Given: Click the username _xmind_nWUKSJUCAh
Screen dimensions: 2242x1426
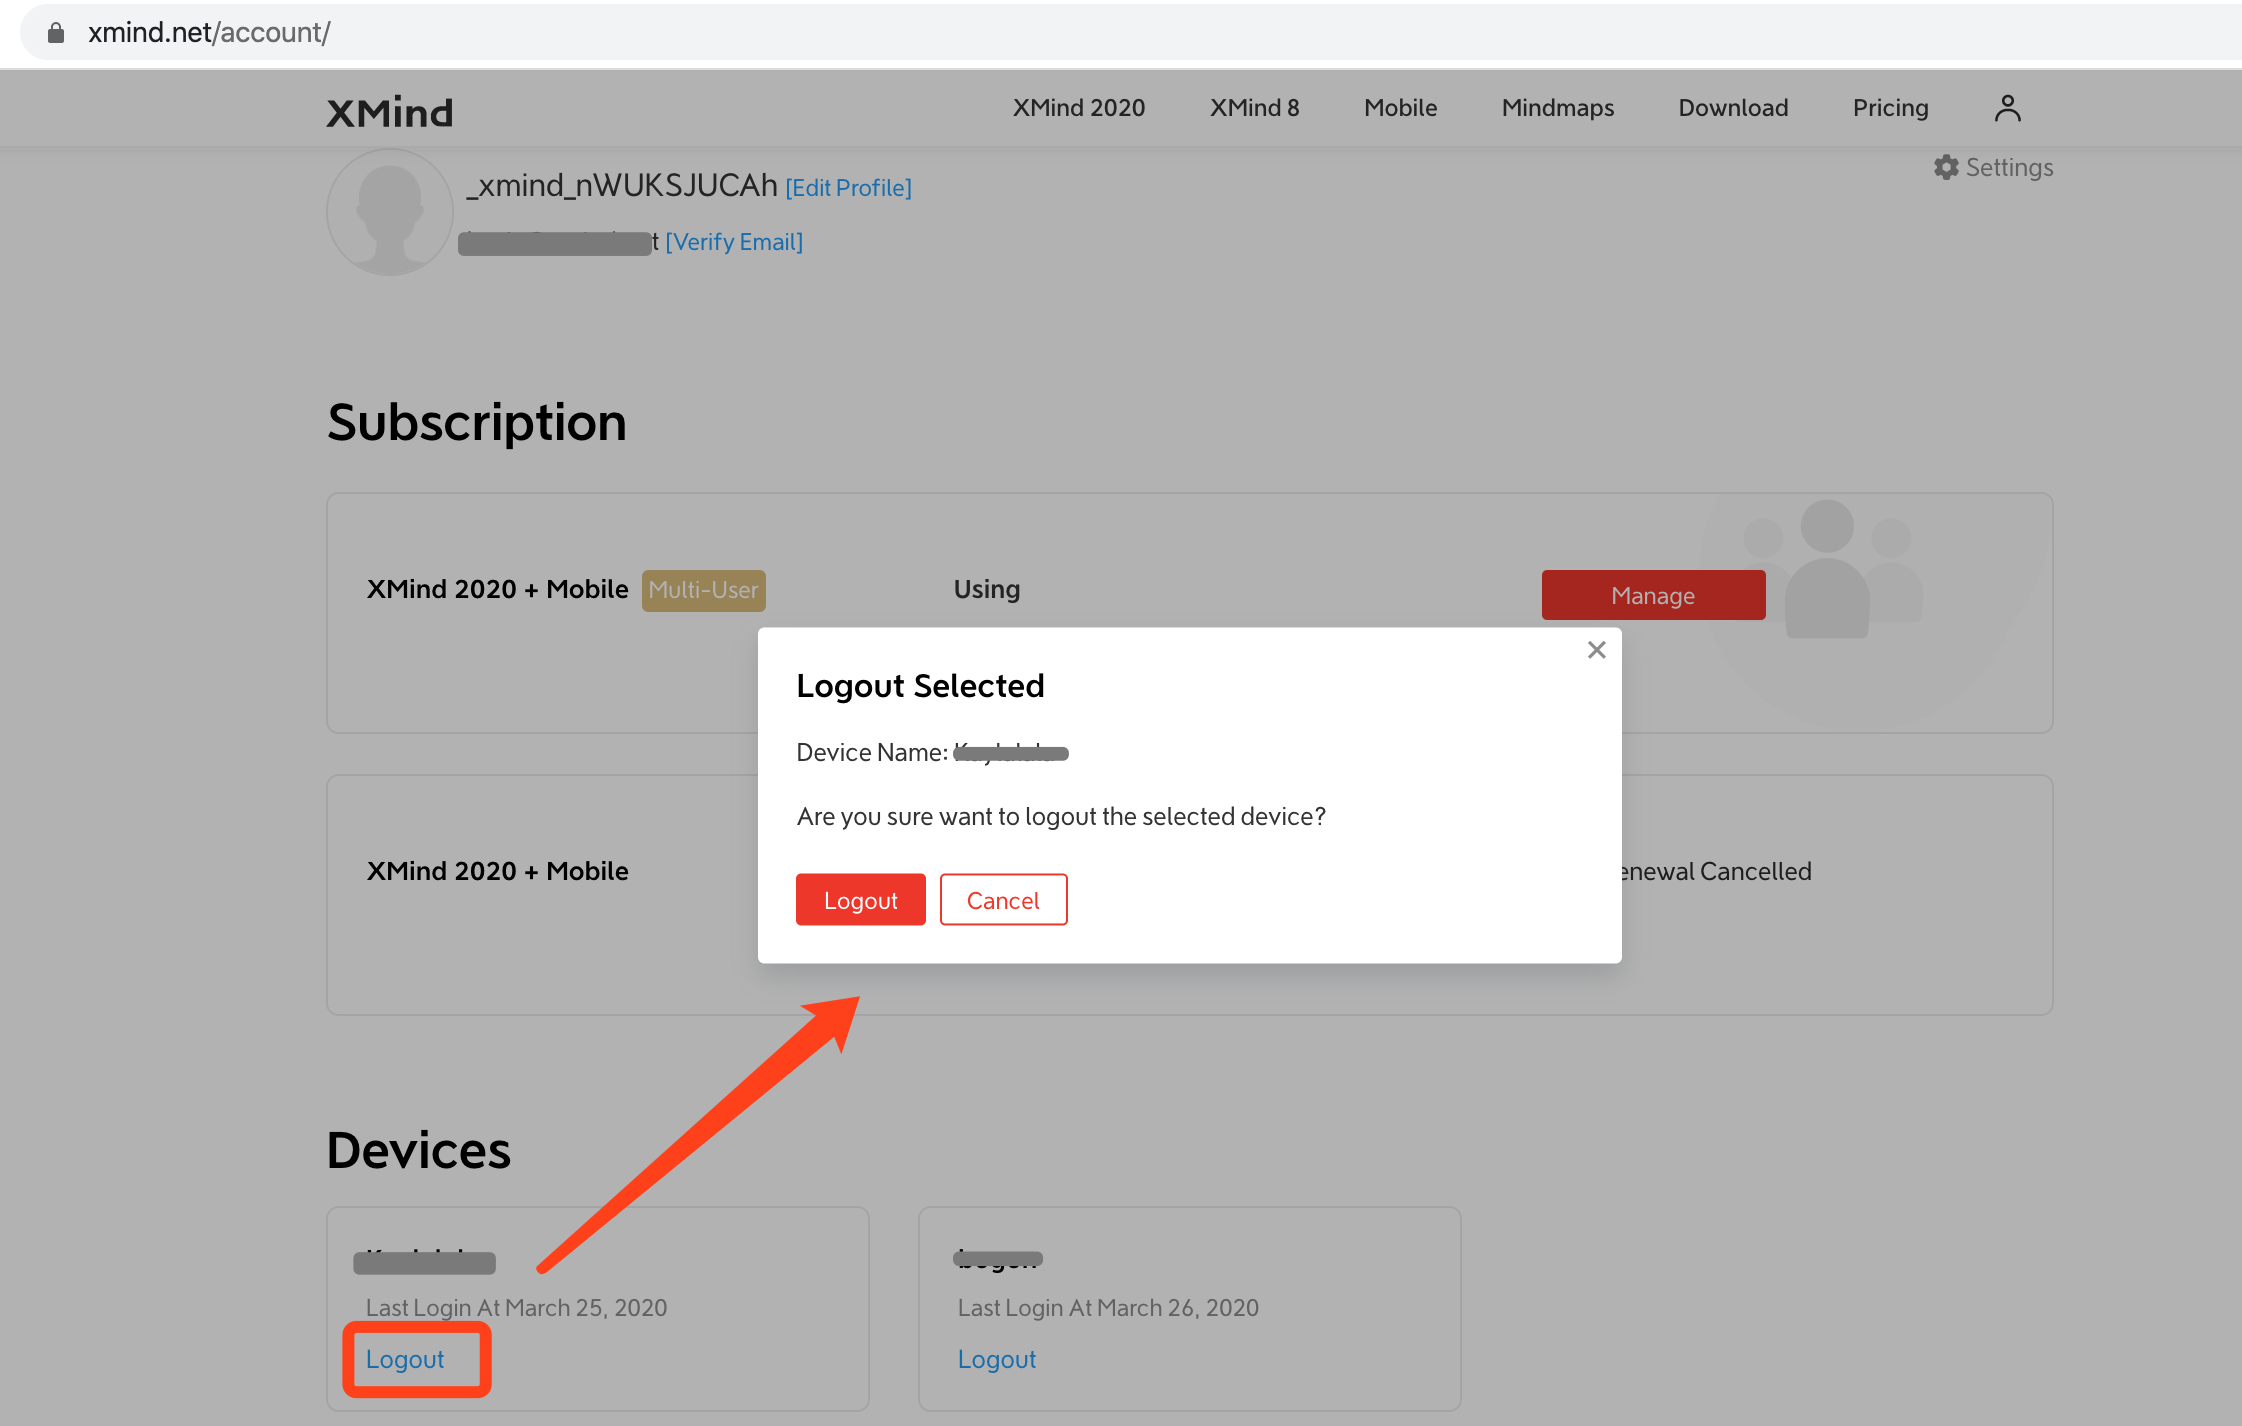Looking at the screenshot, I should [622, 185].
